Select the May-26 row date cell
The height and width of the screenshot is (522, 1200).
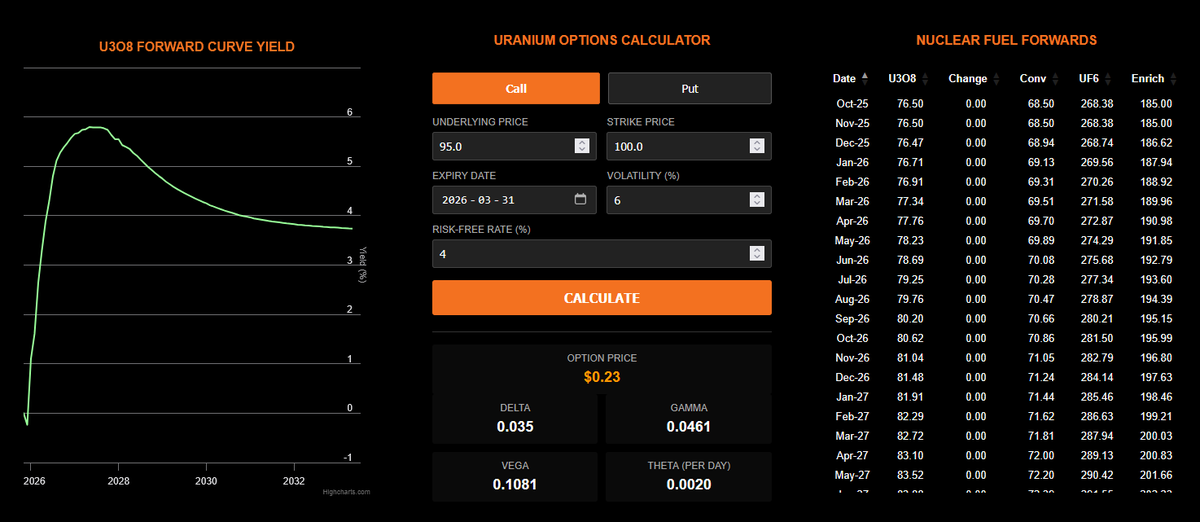850,241
